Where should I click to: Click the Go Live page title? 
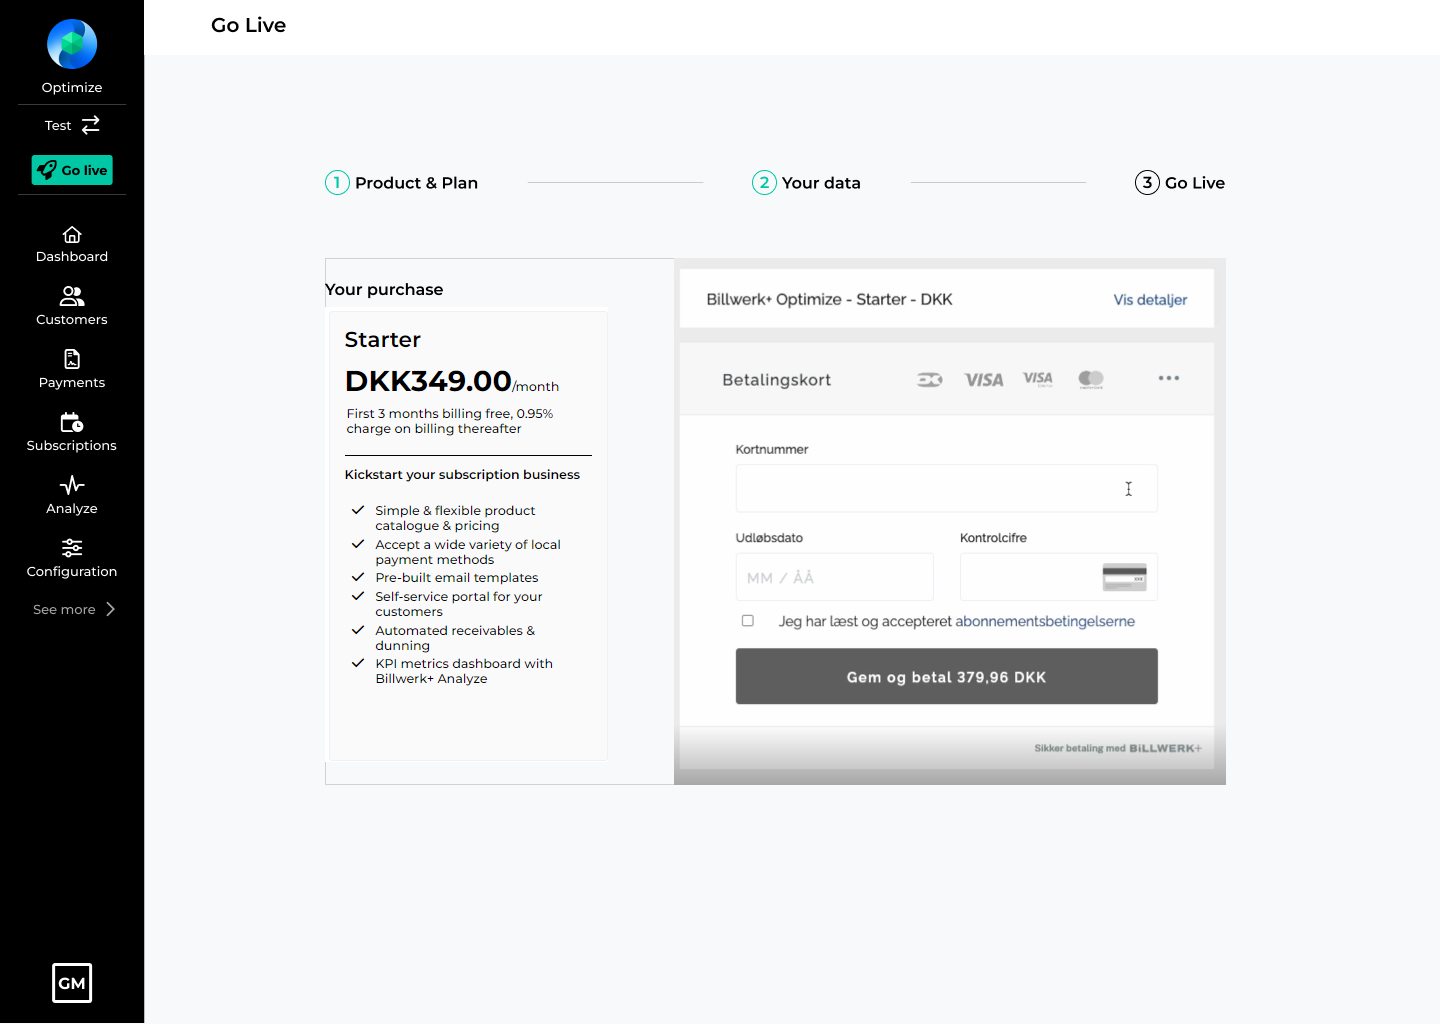coord(249,25)
